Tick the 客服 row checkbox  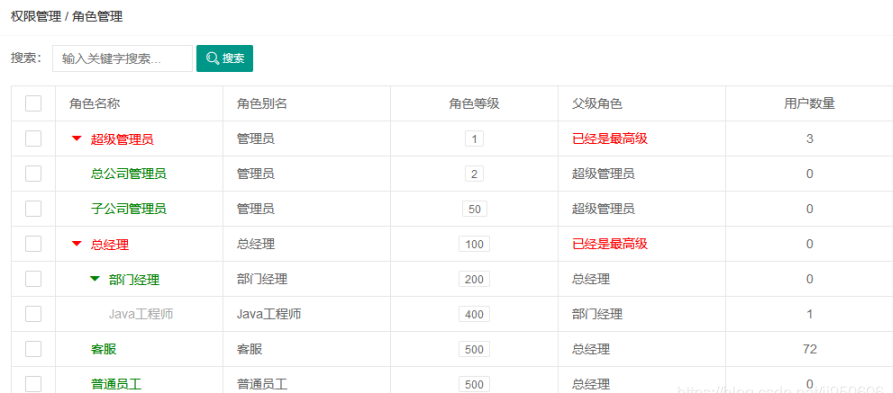click(x=33, y=349)
